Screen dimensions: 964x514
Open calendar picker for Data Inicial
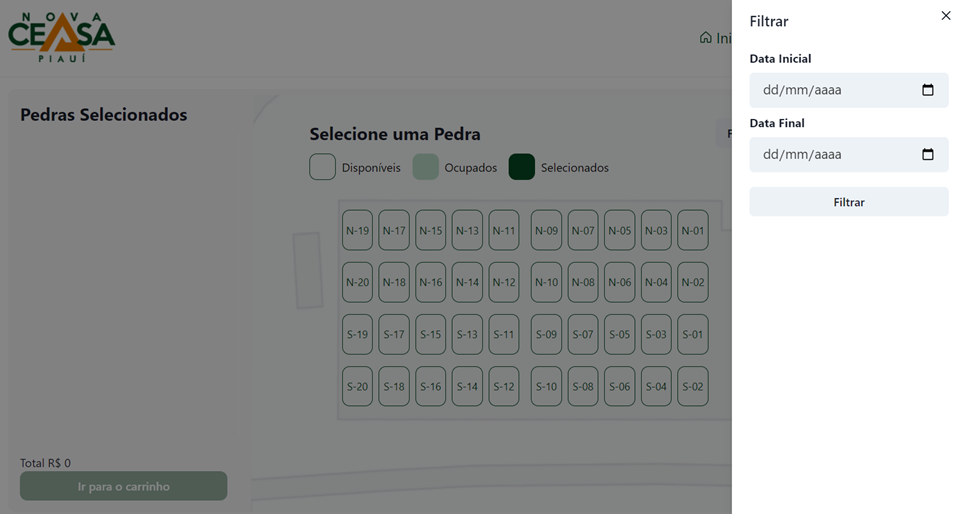coord(927,90)
